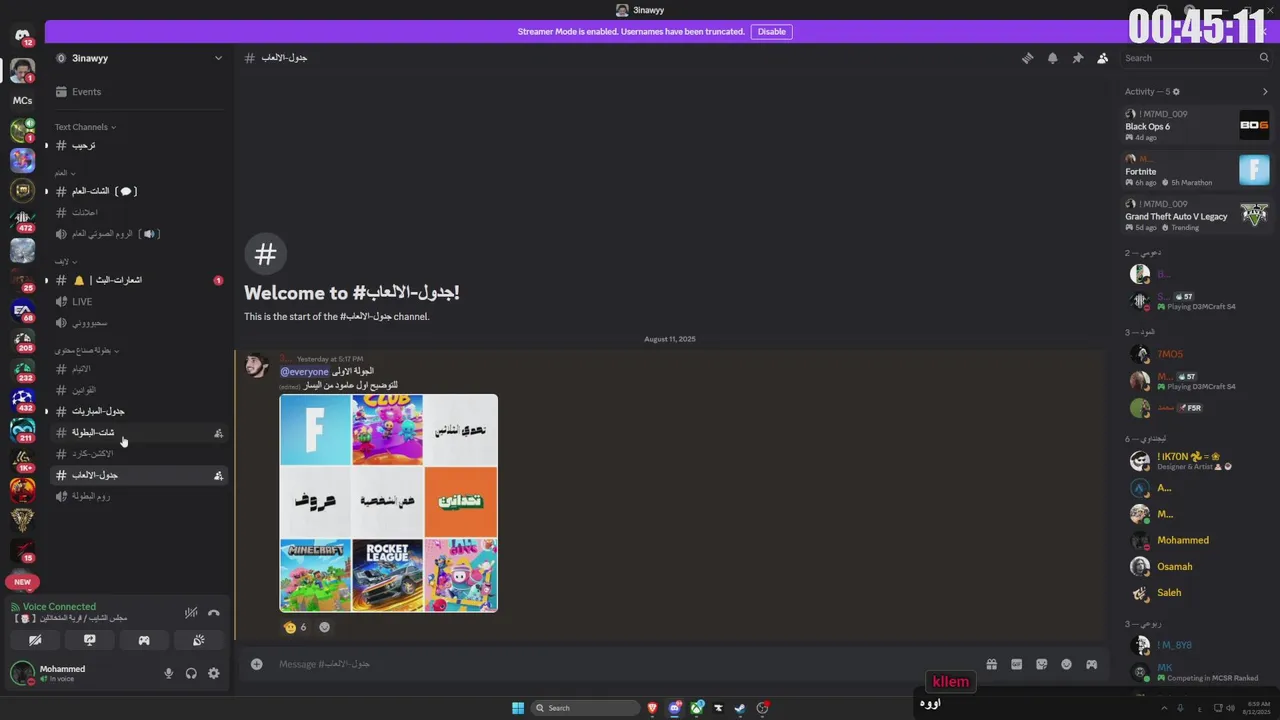This screenshot has width=1280, height=720.
Task: Open Steam from the taskbar
Action: [x=740, y=708]
